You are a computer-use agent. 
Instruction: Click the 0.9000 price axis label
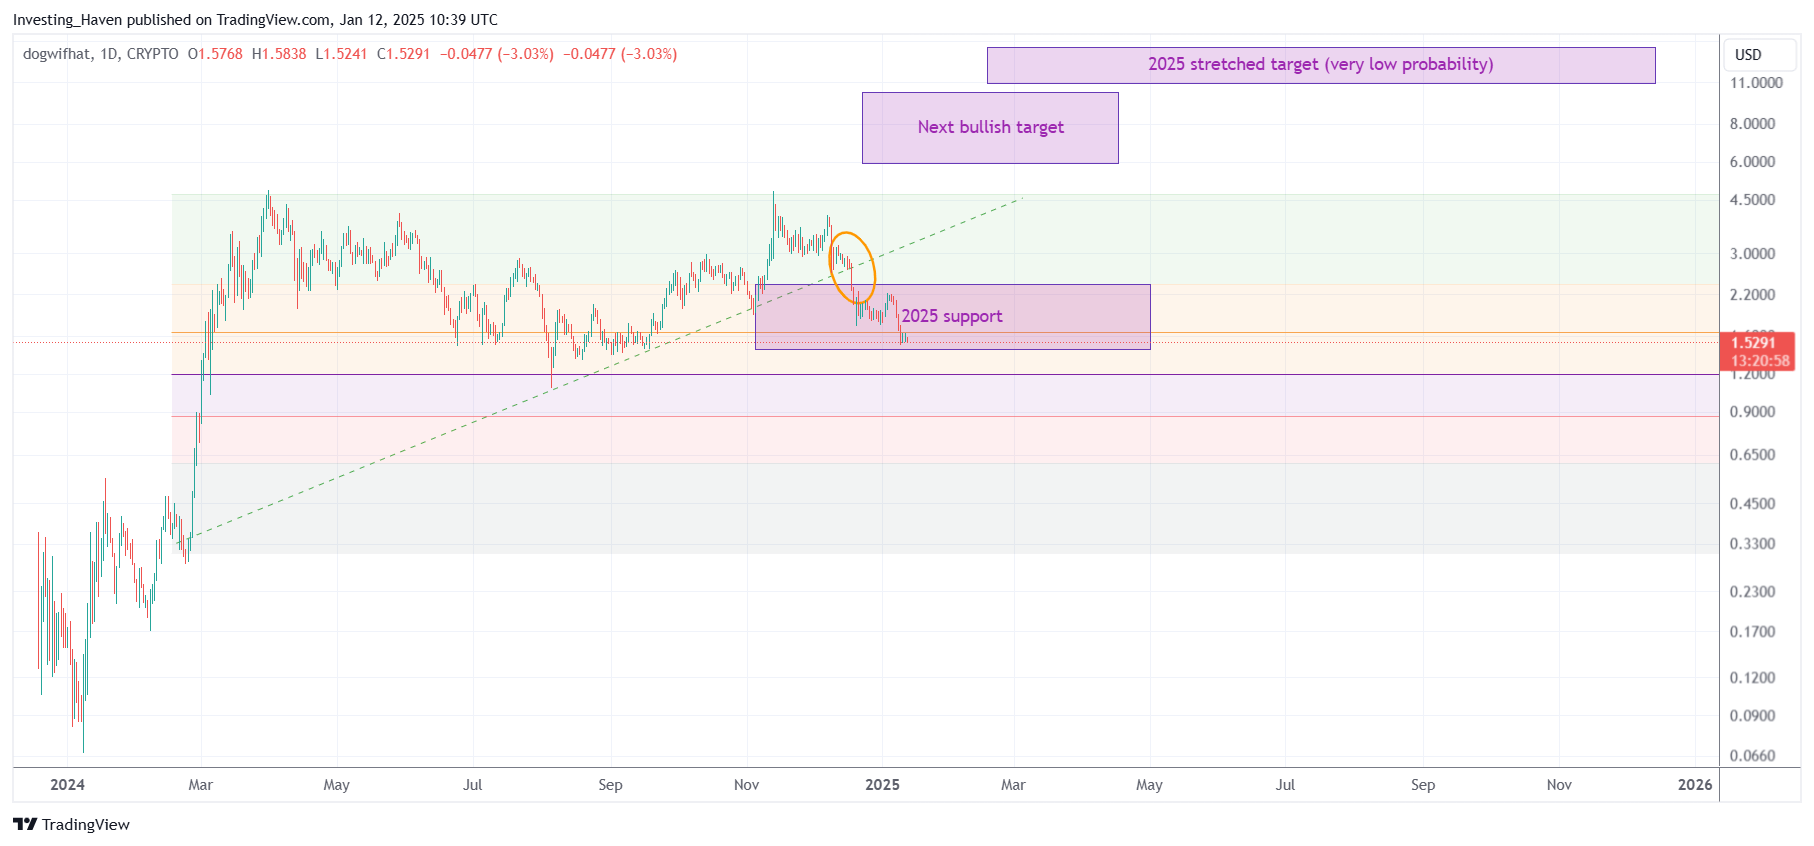[1753, 412]
